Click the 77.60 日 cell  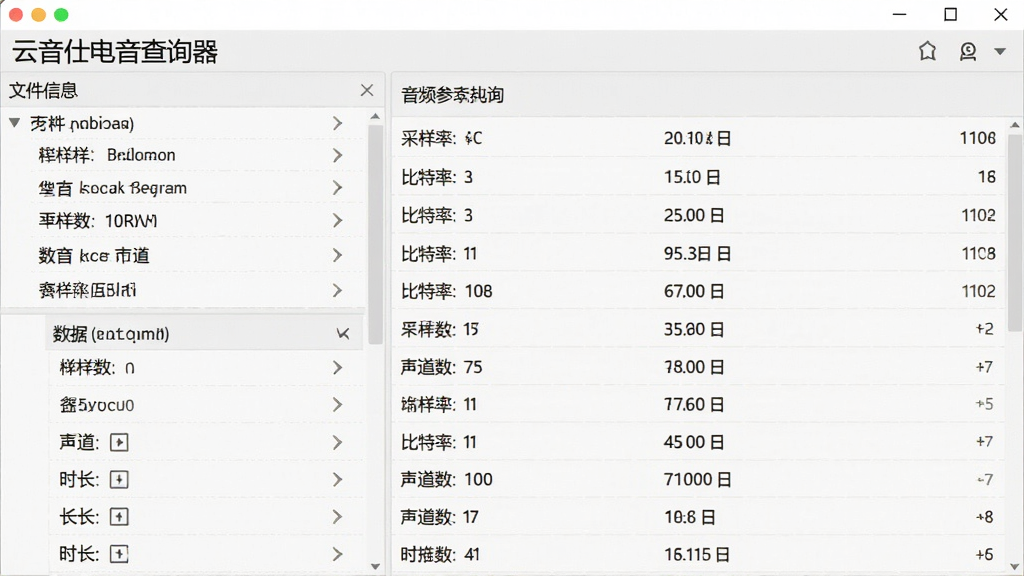pos(694,405)
